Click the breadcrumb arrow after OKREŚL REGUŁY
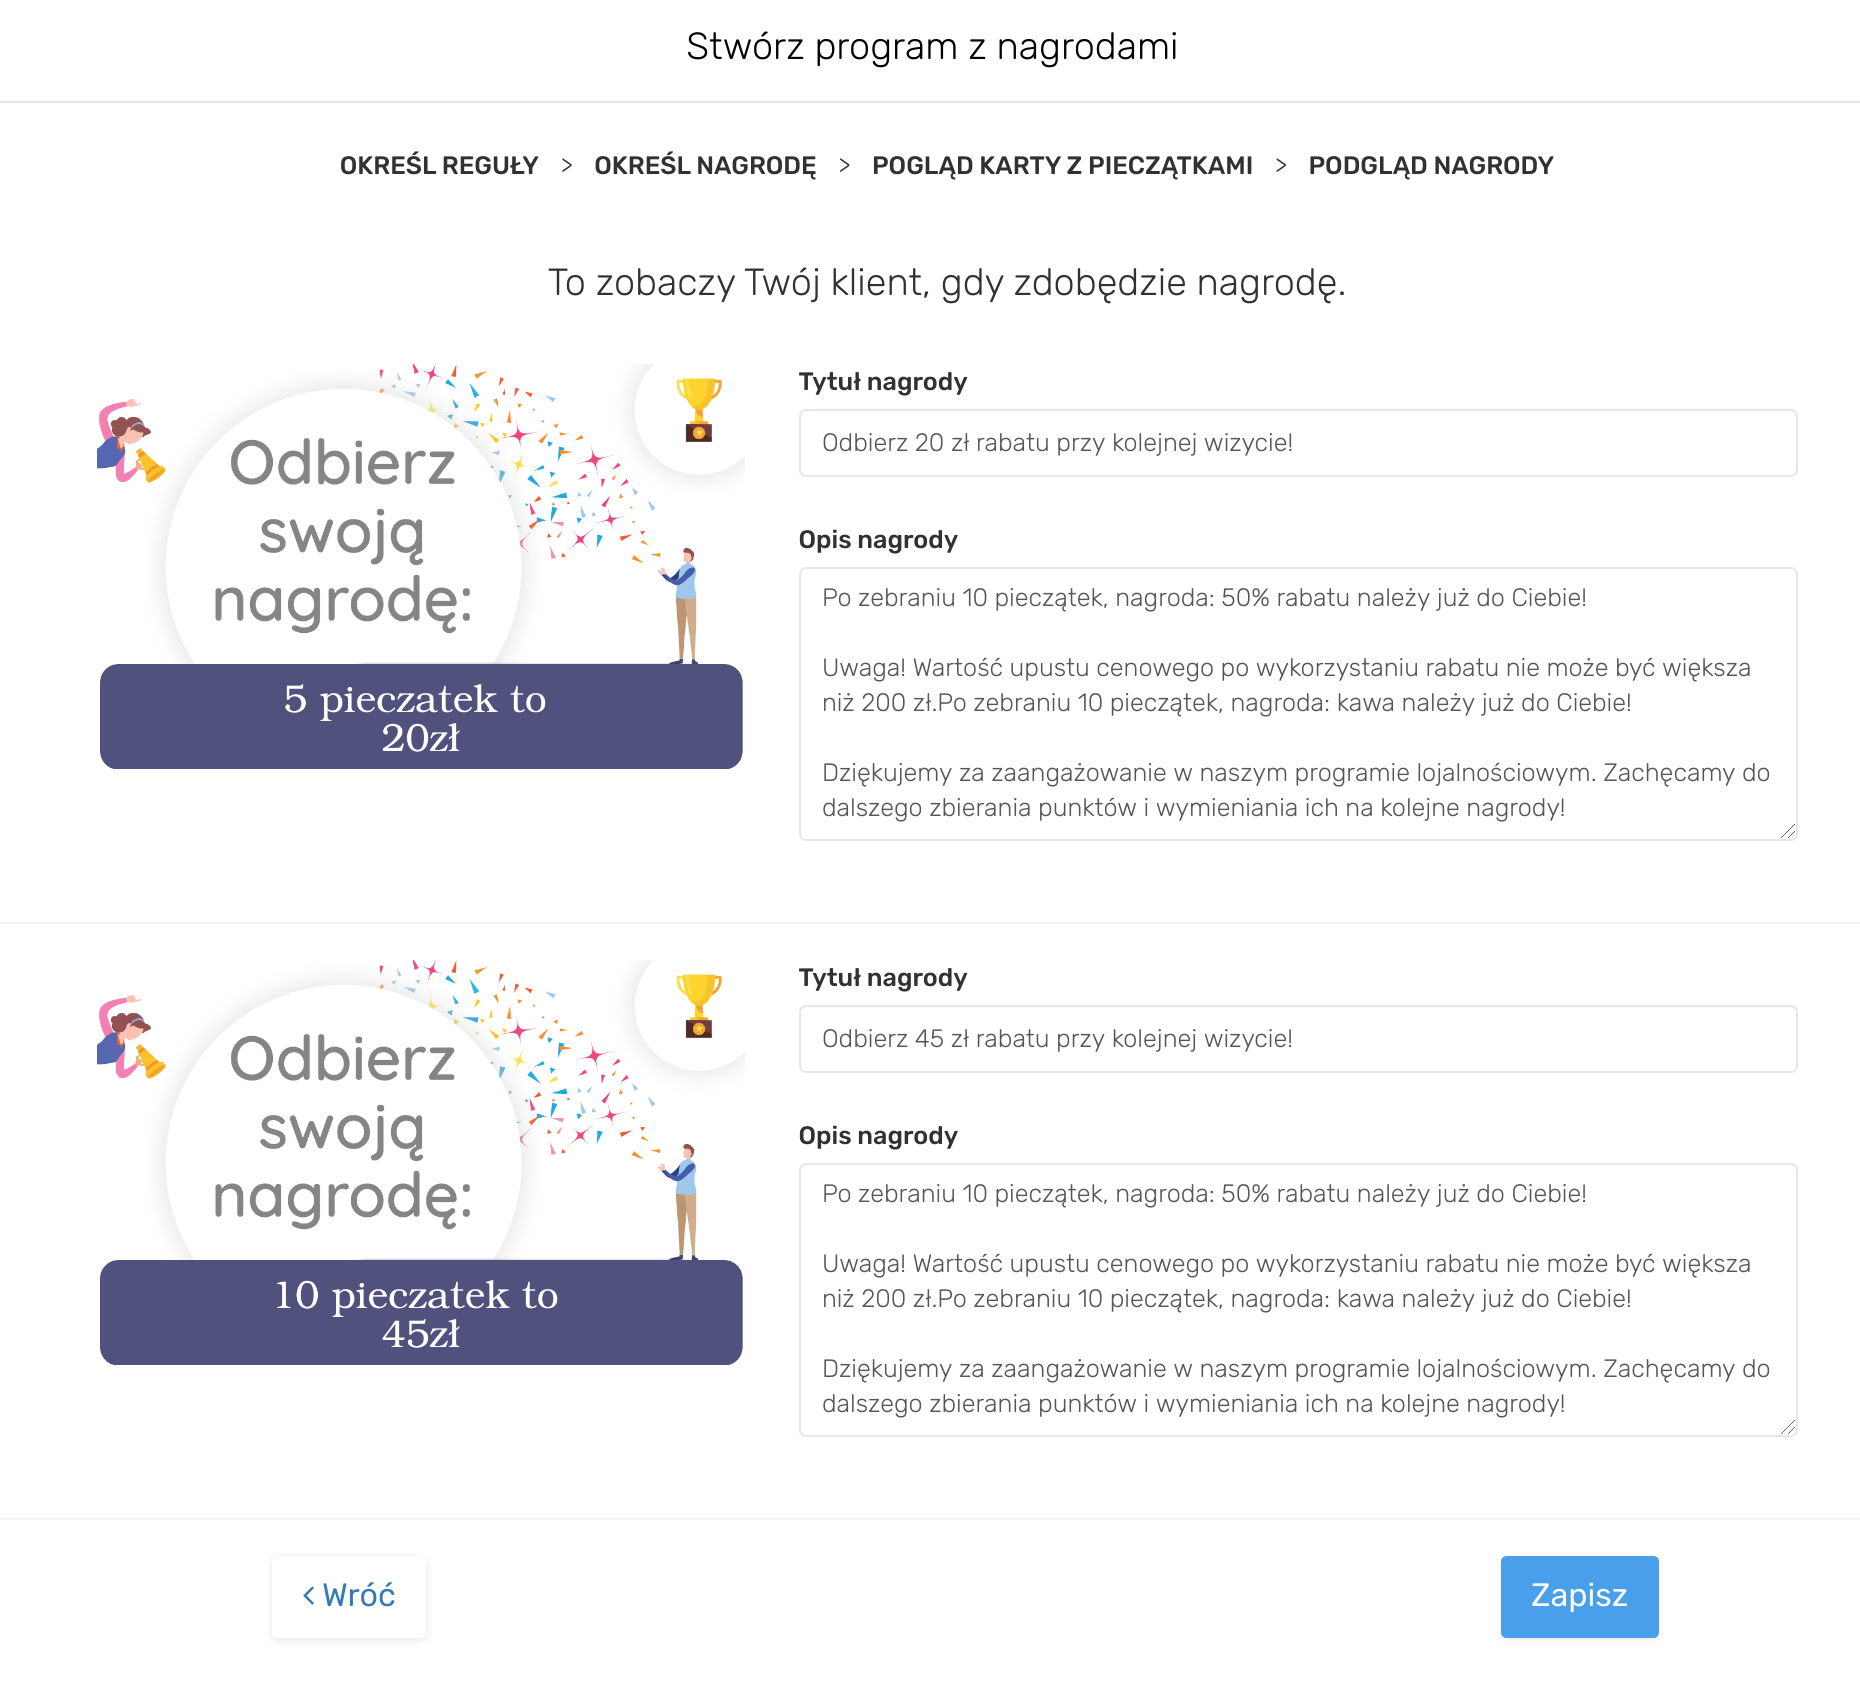The height and width of the screenshot is (1708, 1860). [x=566, y=166]
